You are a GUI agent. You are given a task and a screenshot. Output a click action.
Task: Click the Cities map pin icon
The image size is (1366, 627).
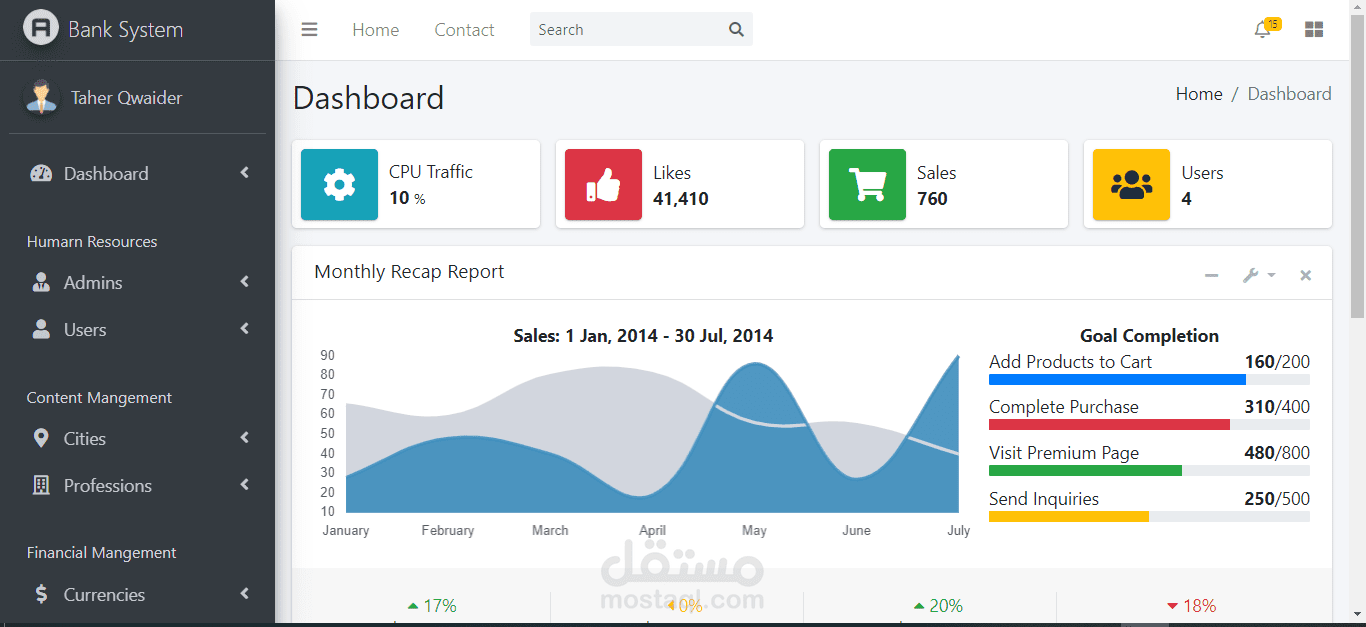click(41, 438)
